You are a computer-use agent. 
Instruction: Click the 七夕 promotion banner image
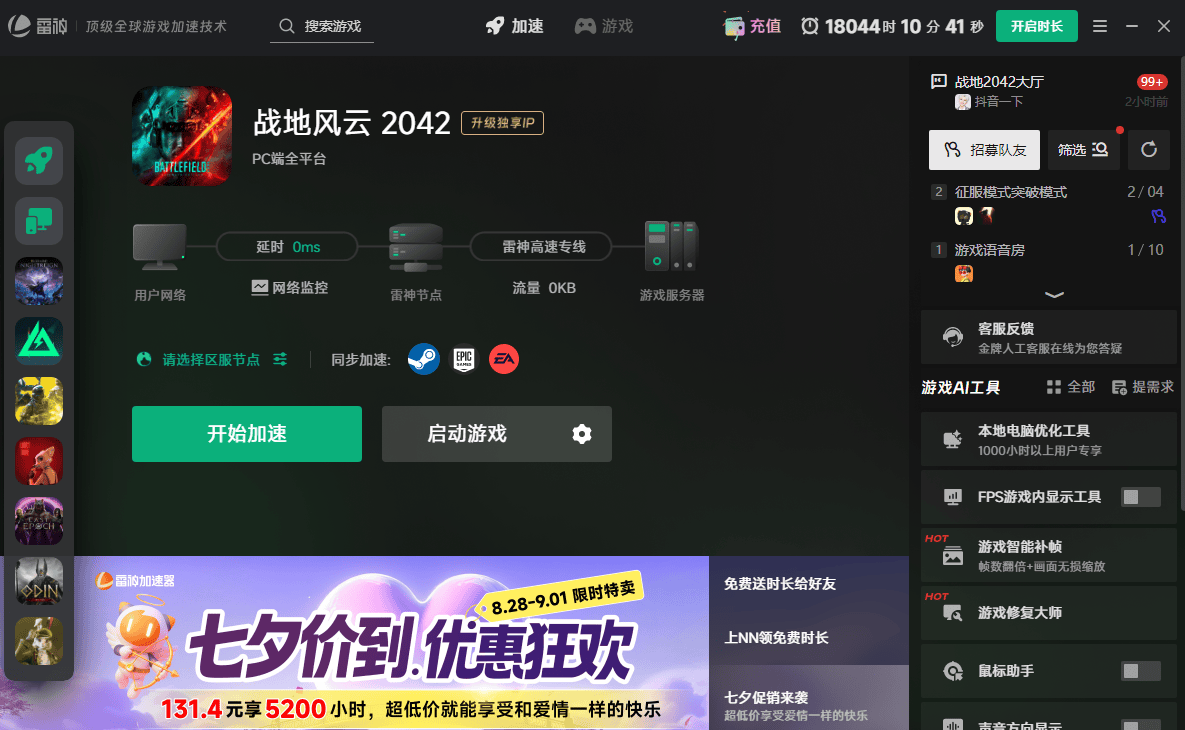(x=355, y=643)
